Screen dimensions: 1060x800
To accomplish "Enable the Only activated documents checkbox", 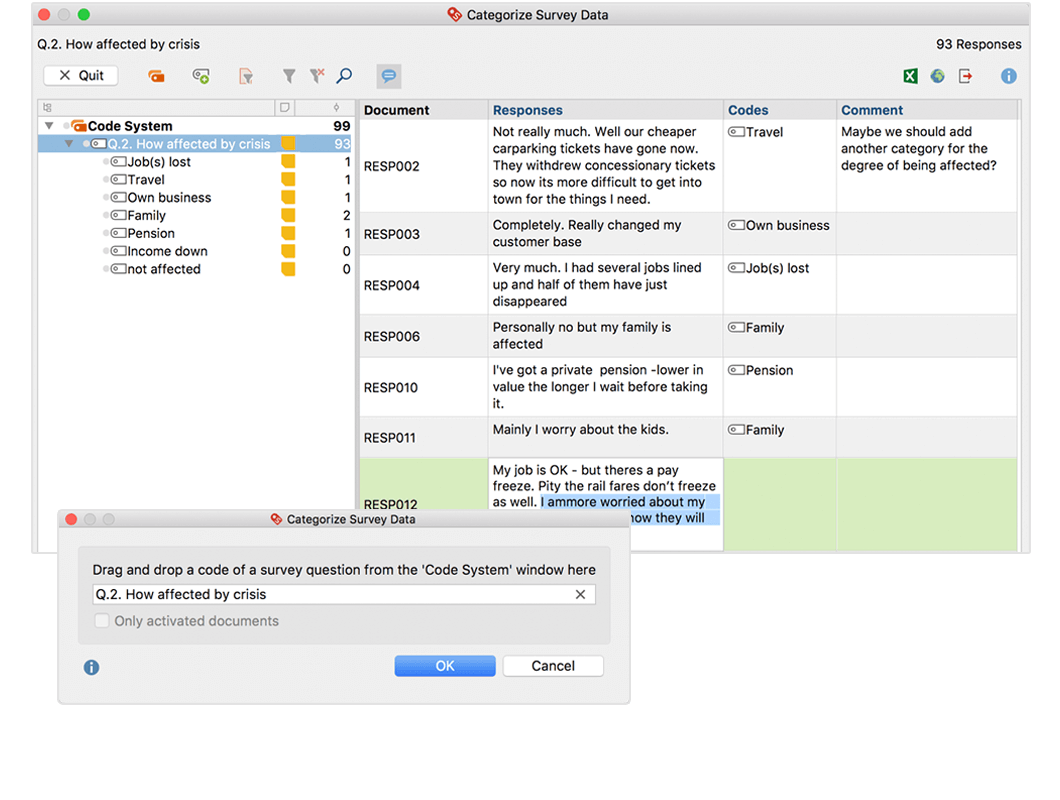I will (x=101, y=621).
